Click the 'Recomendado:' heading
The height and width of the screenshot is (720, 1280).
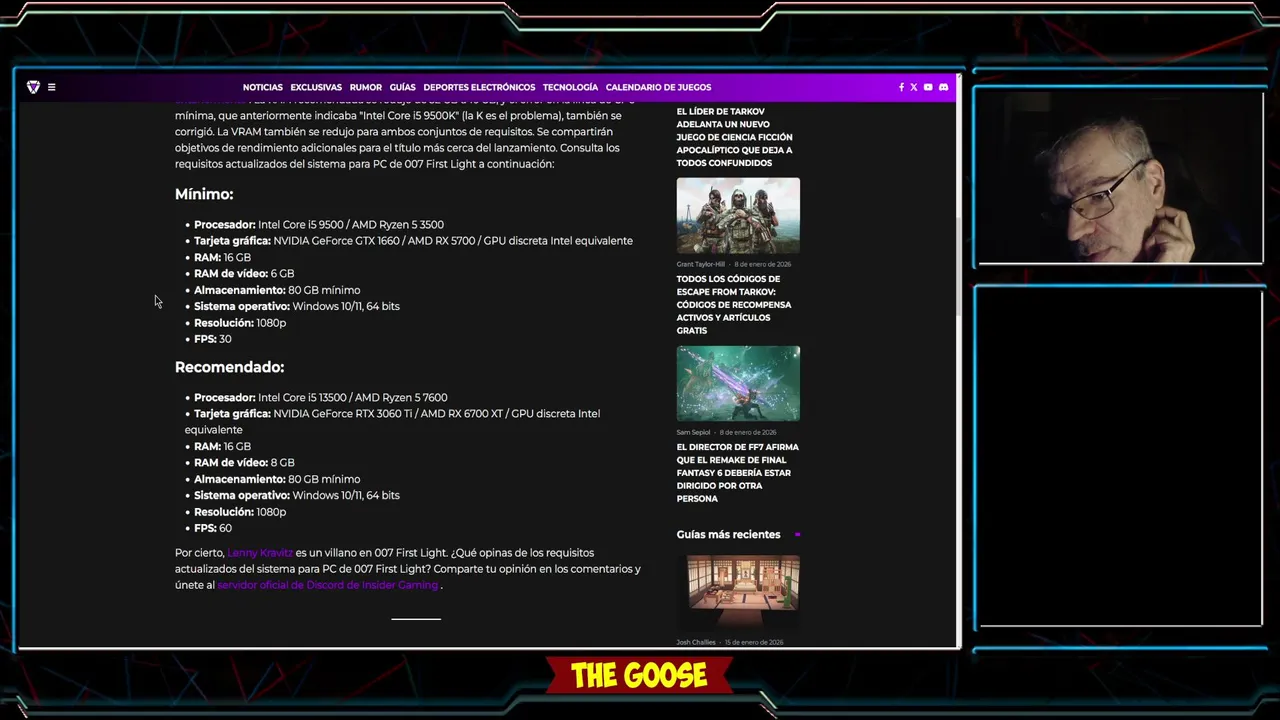pos(229,367)
